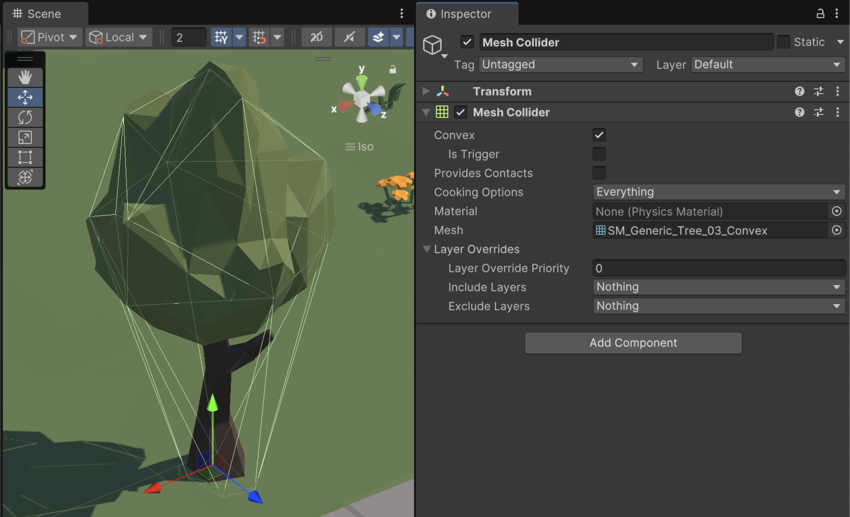The height and width of the screenshot is (517, 850).
Task: Enable the Is Trigger checkbox
Action: (599, 154)
